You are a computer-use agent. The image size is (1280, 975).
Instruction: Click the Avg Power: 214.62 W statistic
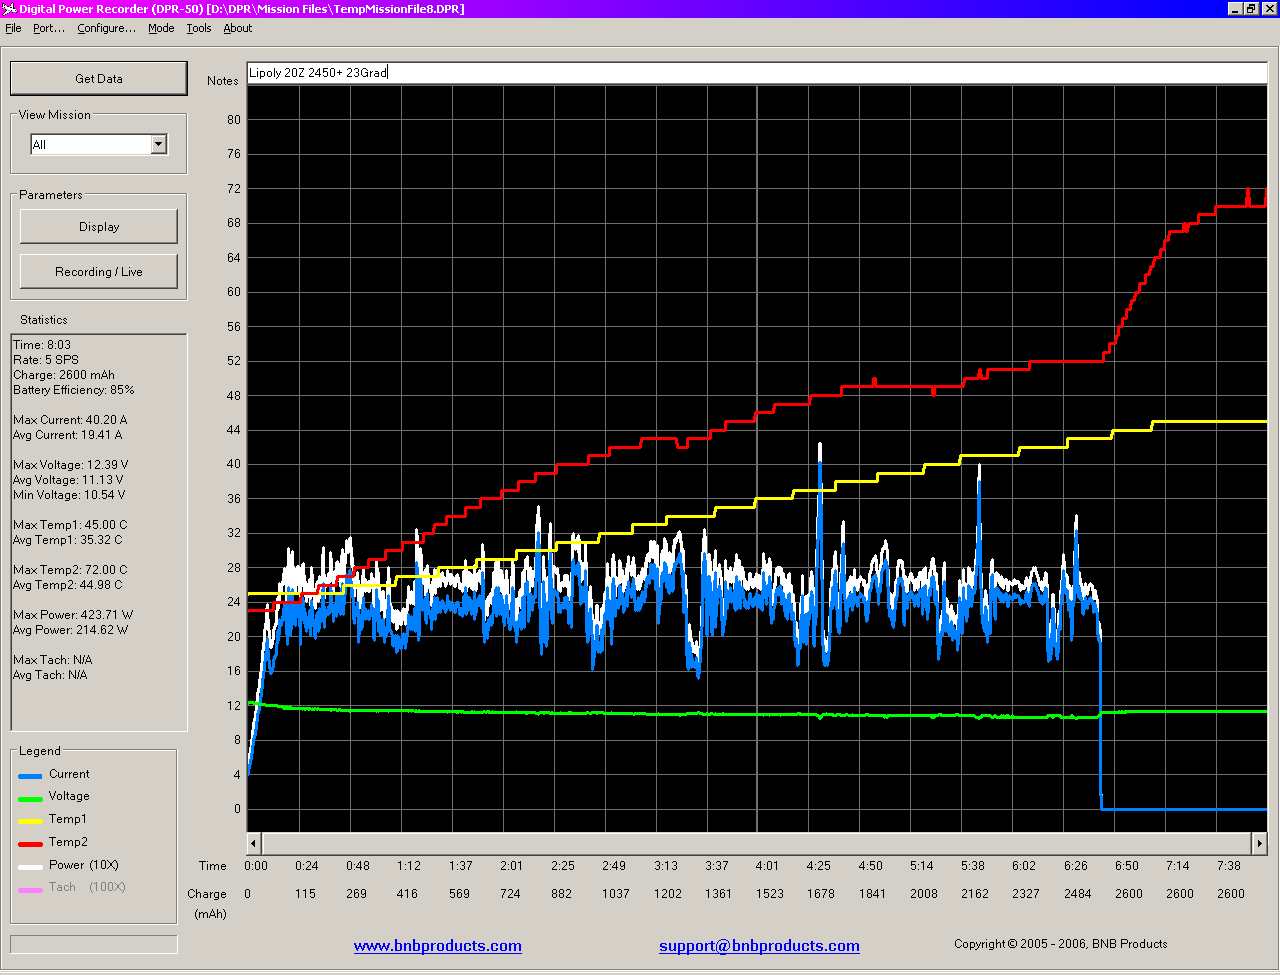(72, 630)
